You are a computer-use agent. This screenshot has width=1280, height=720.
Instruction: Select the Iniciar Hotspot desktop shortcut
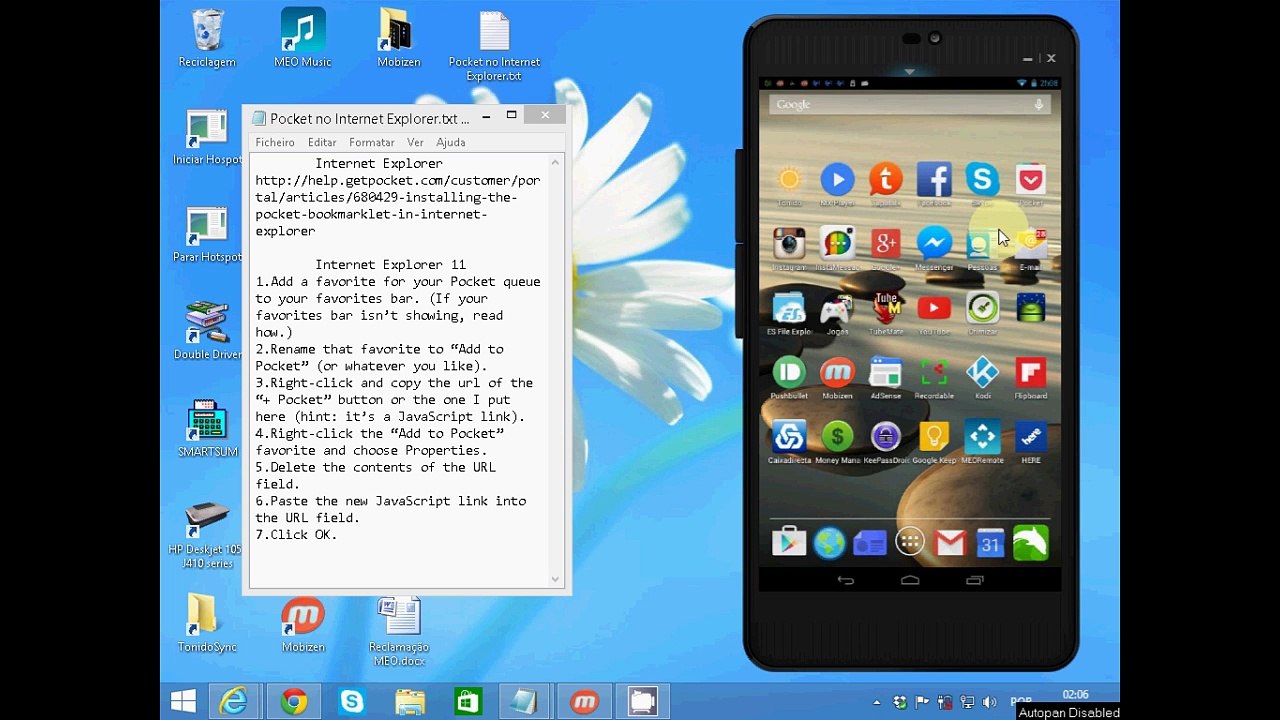pyautogui.click(x=207, y=136)
